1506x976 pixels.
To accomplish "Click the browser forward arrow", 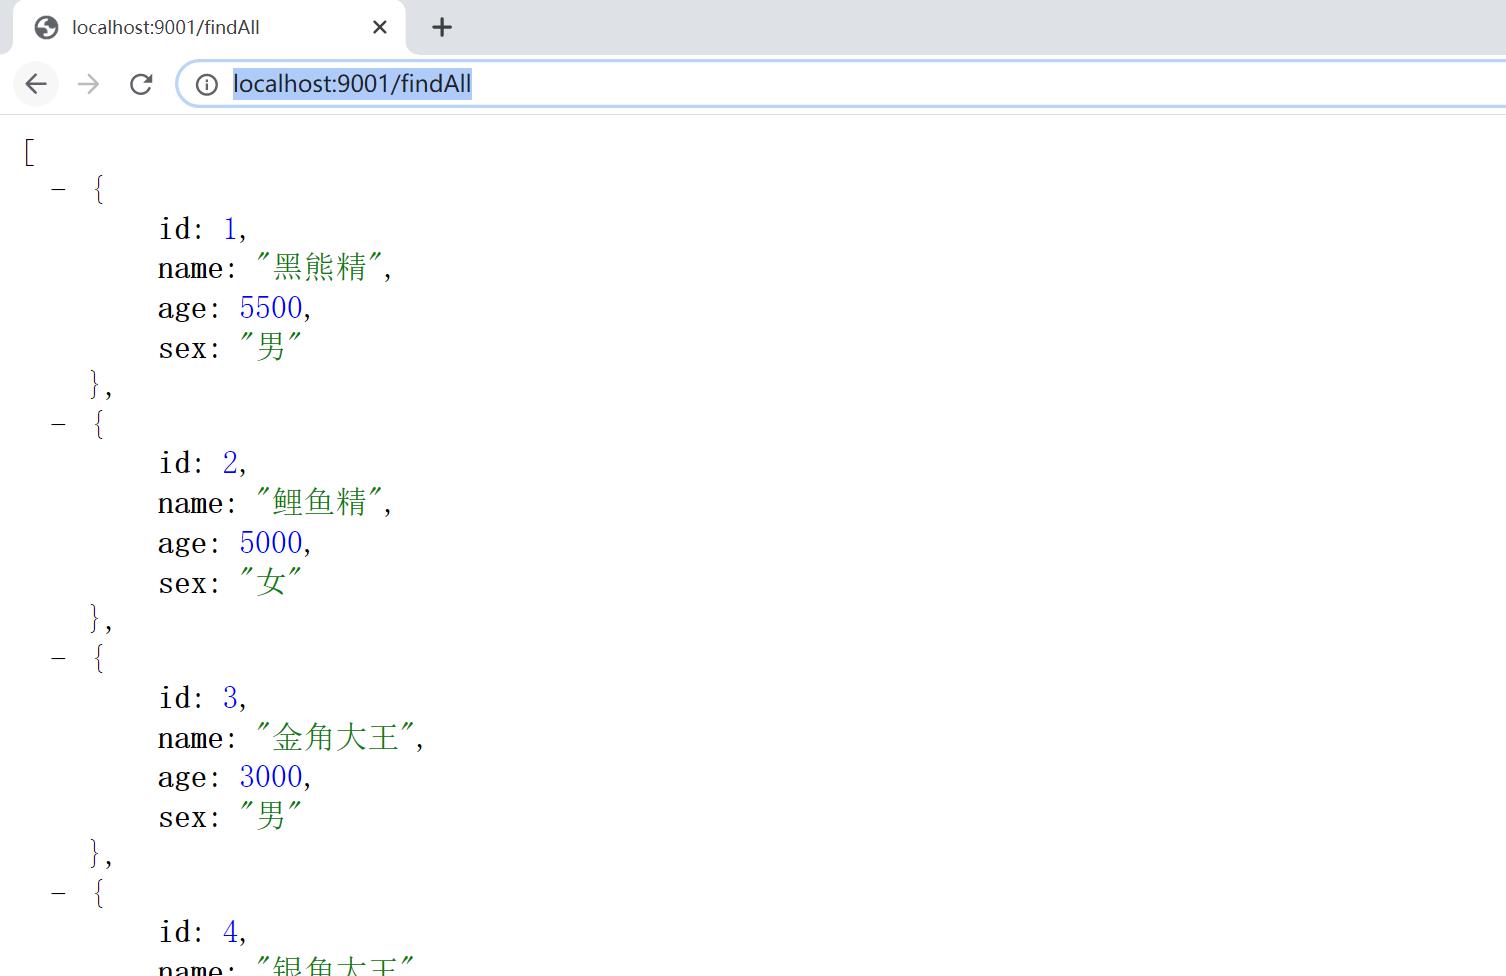I will tap(88, 84).
